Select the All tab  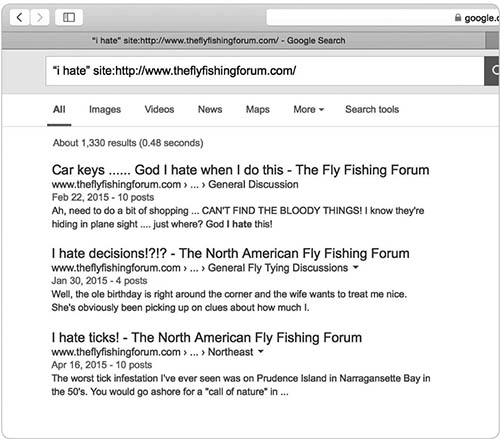59,109
